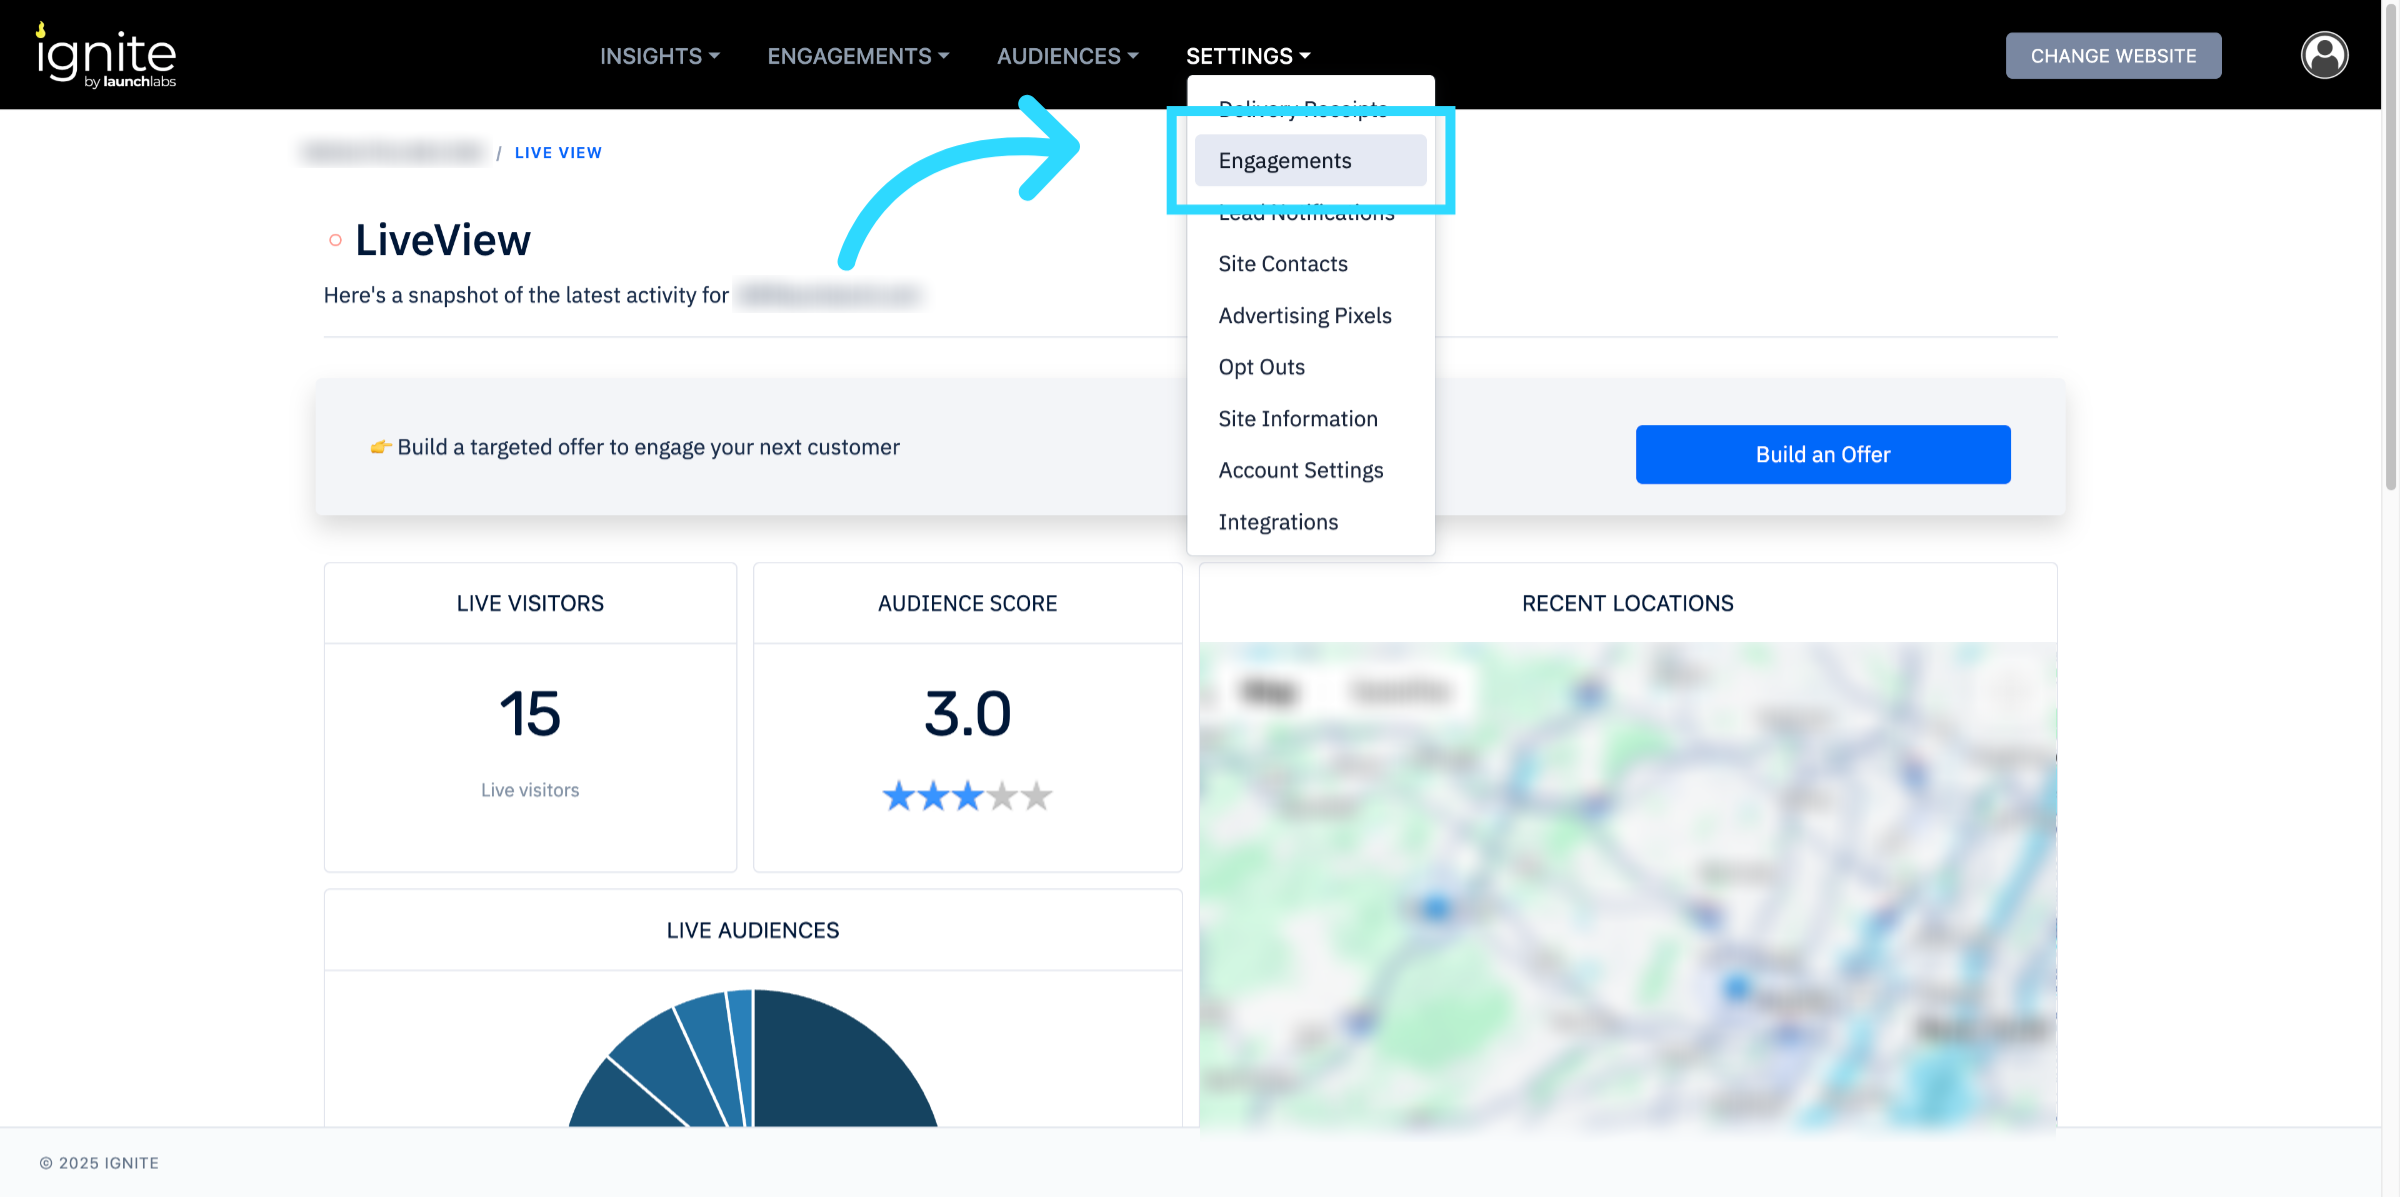Image resolution: width=2400 pixels, height=1197 pixels.
Task: Select Site Contacts menu item
Action: [x=1283, y=264]
